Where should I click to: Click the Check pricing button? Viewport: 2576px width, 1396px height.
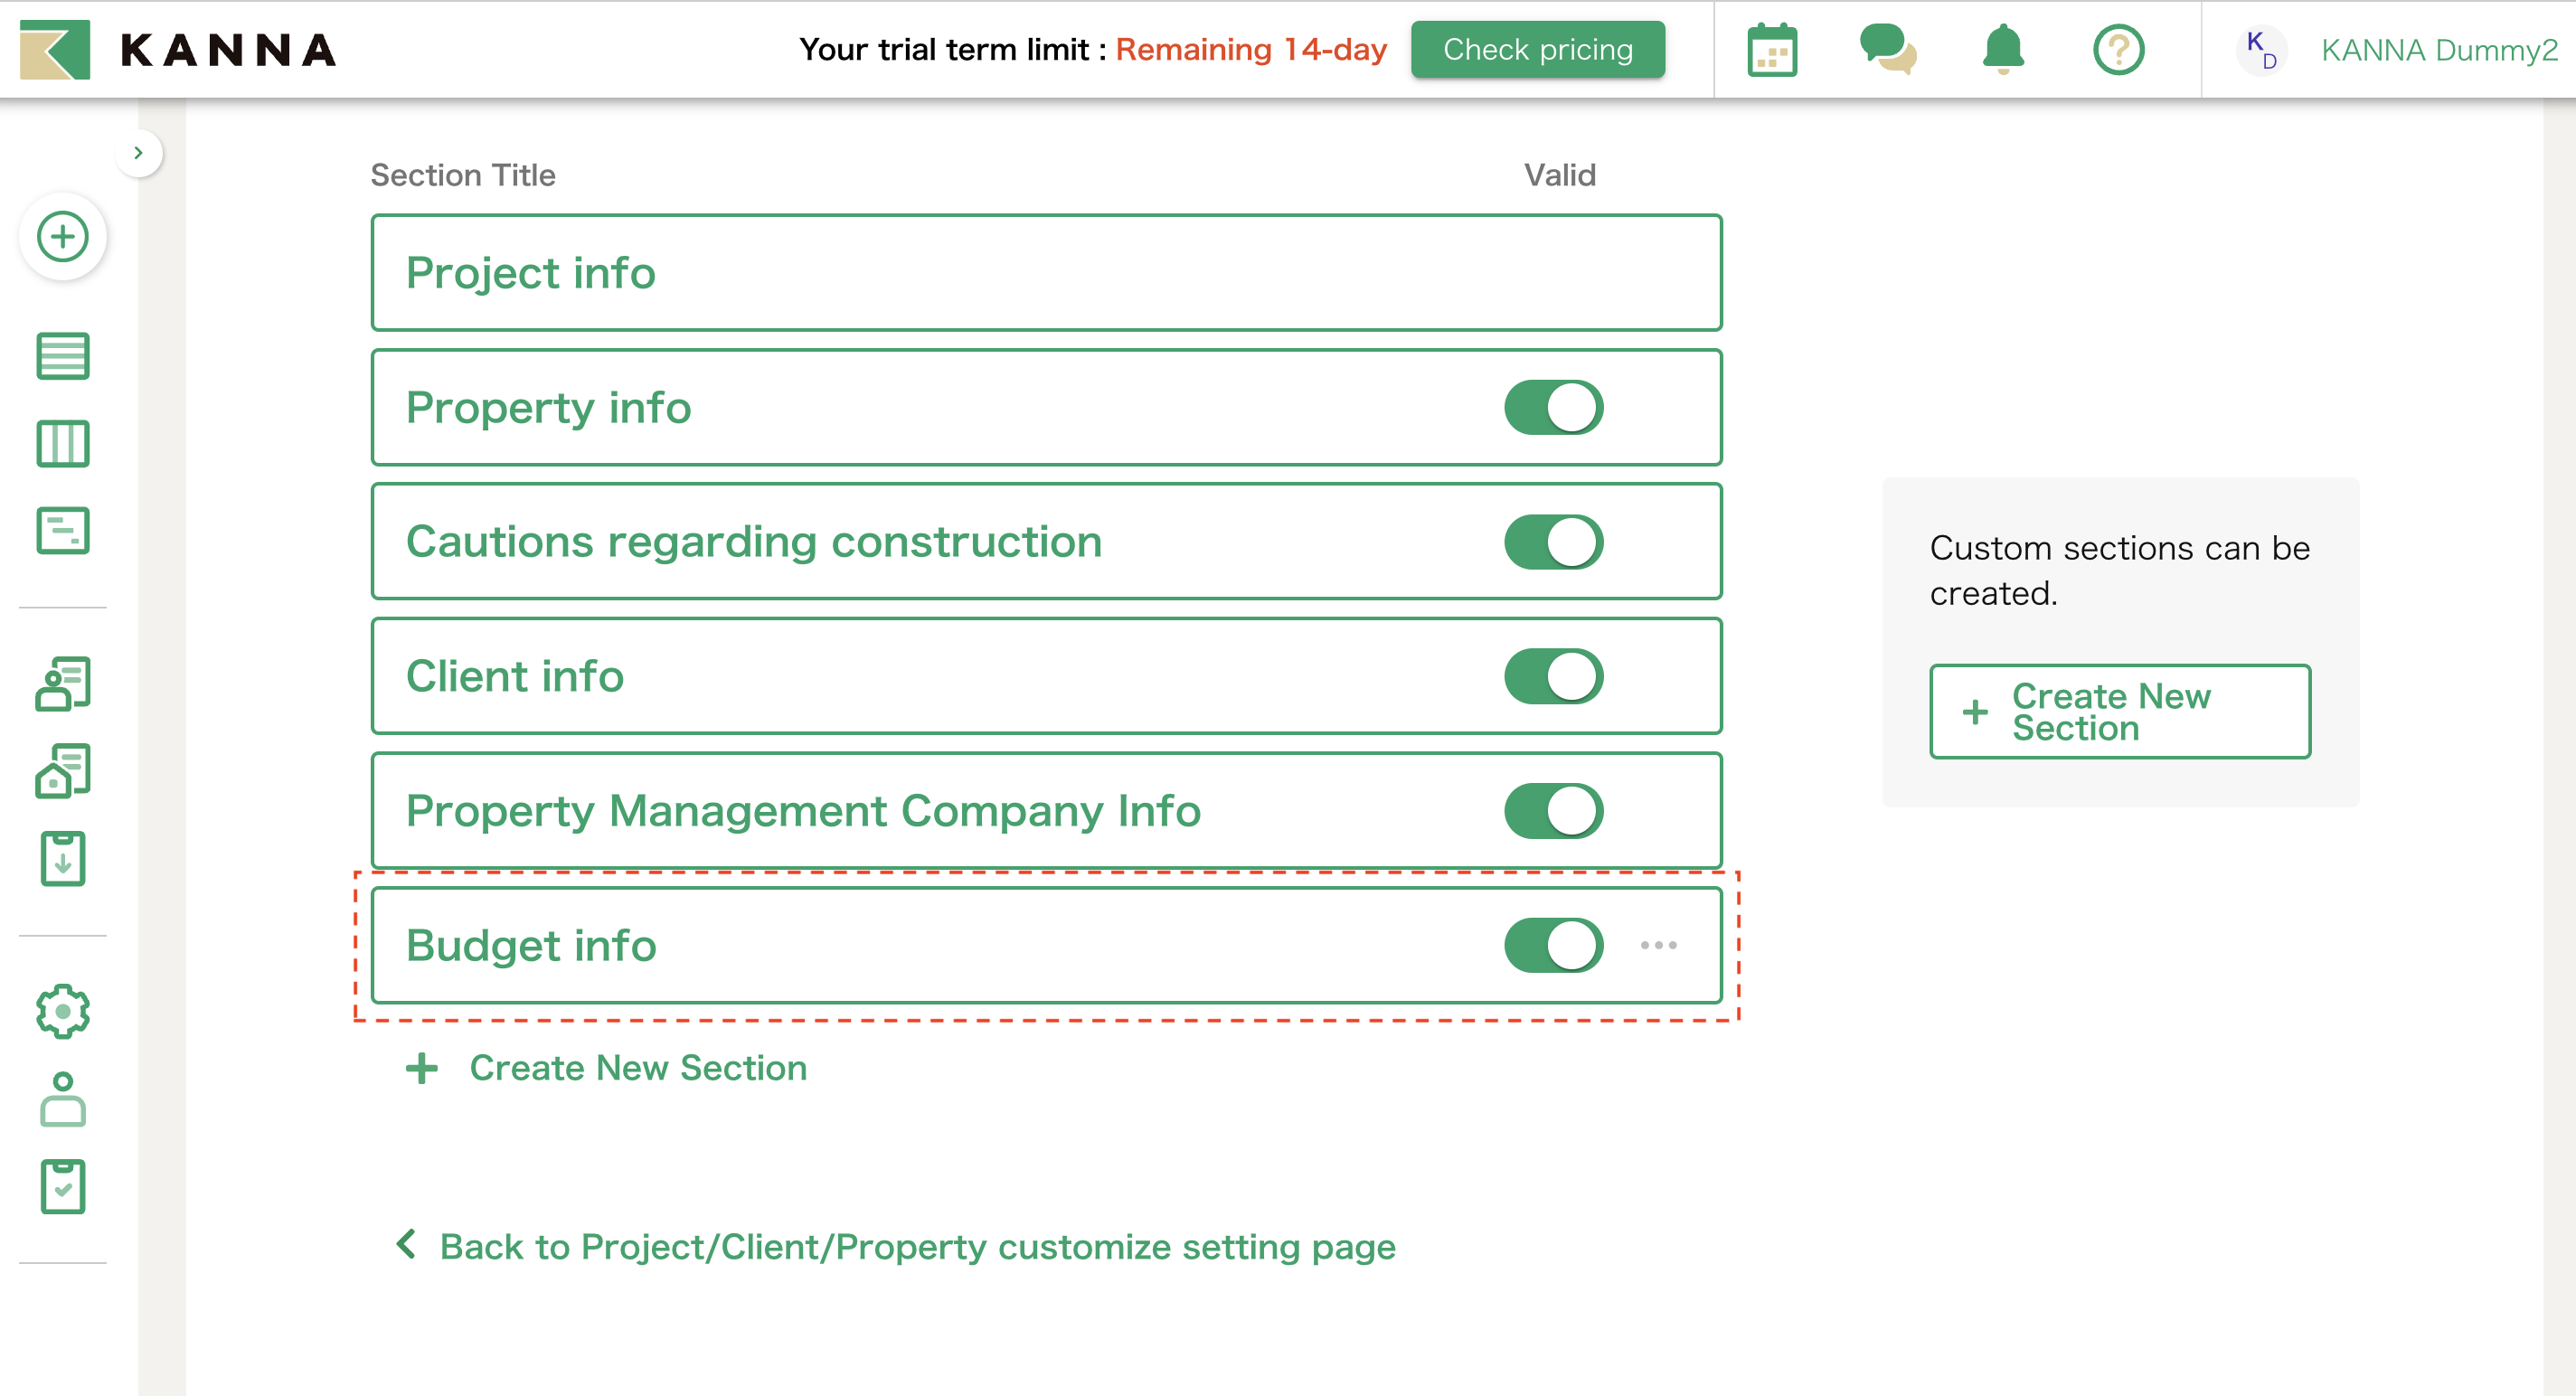pyautogui.click(x=1537, y=50)
